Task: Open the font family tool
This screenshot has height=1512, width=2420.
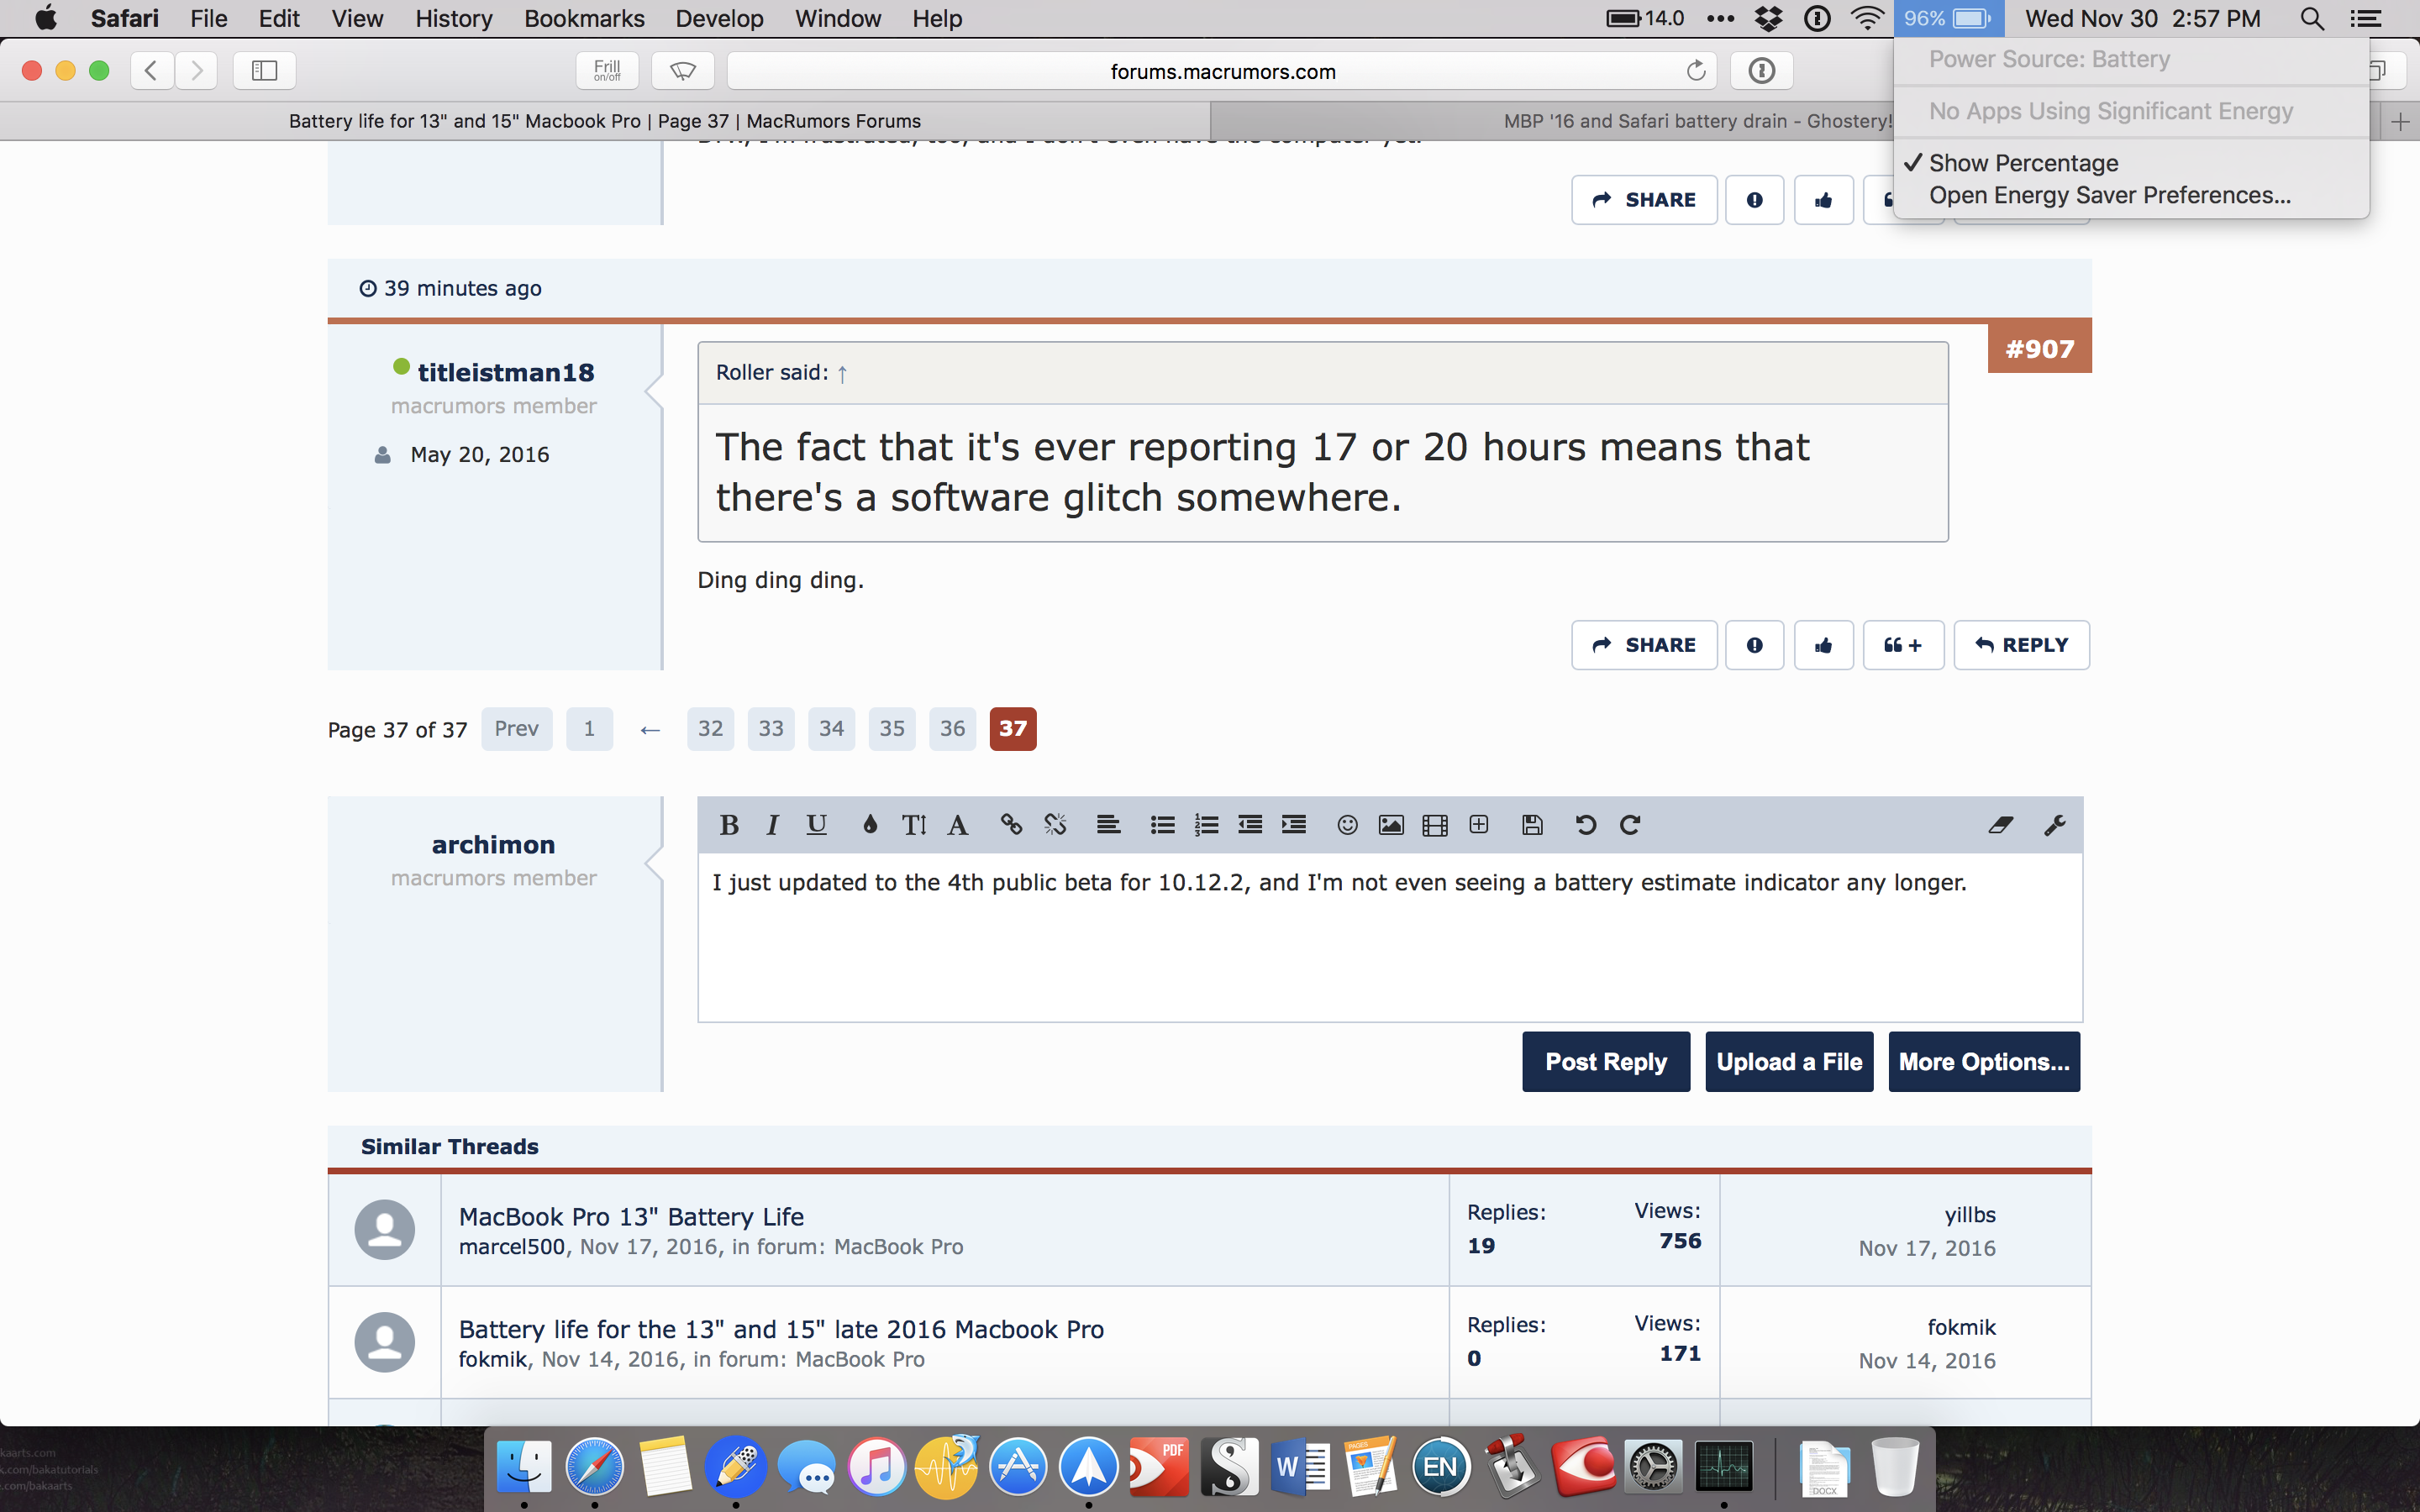Action: coord(958,825)
